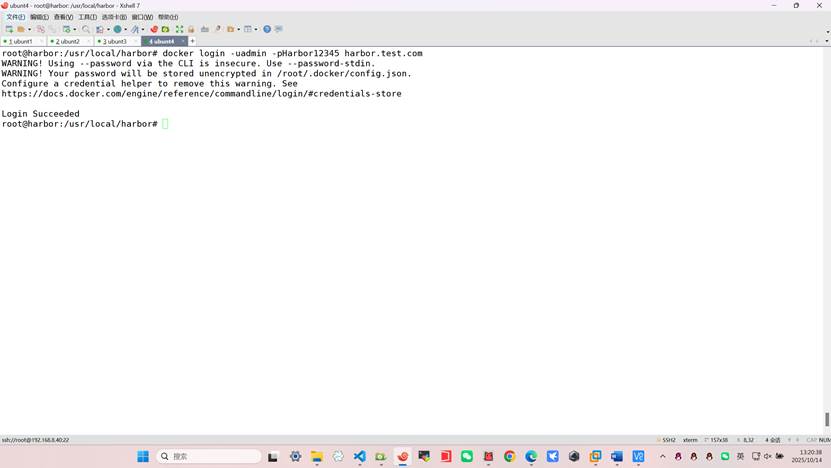Click the green Xmanager toolbar icon

165,29
